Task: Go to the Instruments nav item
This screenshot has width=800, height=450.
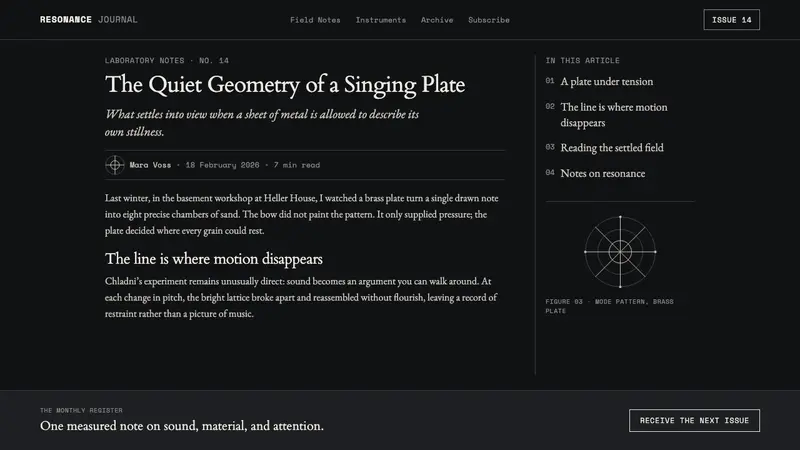Action: click(x=381, y=20)
